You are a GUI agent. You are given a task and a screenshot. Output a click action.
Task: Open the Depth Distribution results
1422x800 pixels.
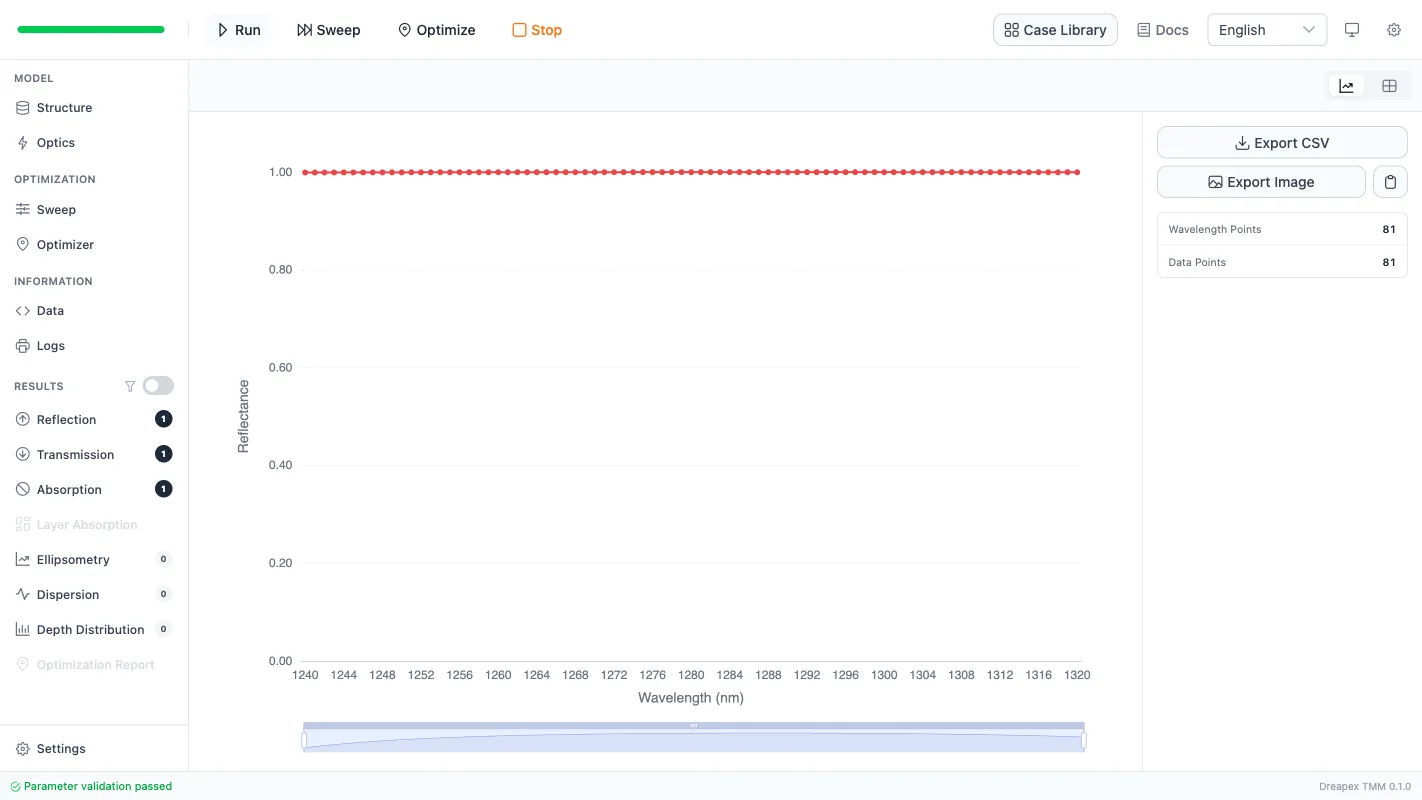tap(94, 630)
